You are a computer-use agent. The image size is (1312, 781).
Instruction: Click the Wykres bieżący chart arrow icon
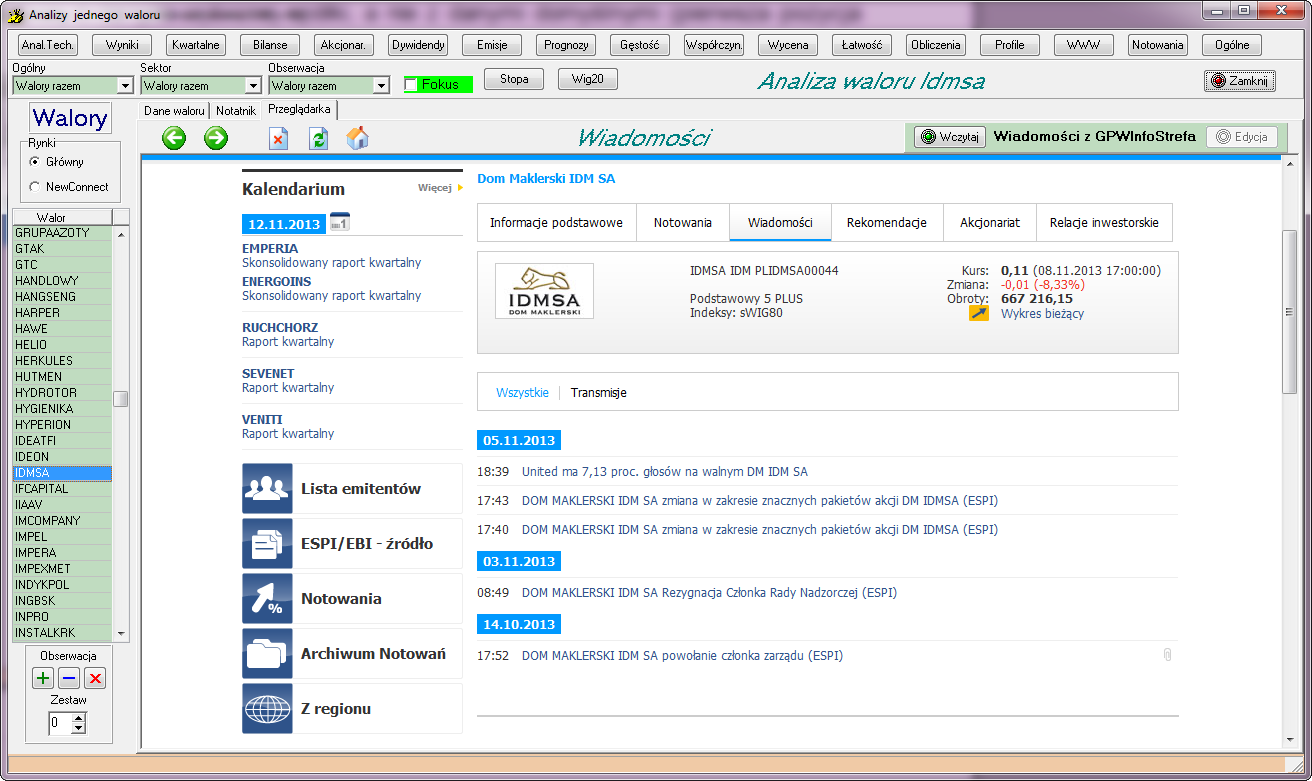coord(979,313)
